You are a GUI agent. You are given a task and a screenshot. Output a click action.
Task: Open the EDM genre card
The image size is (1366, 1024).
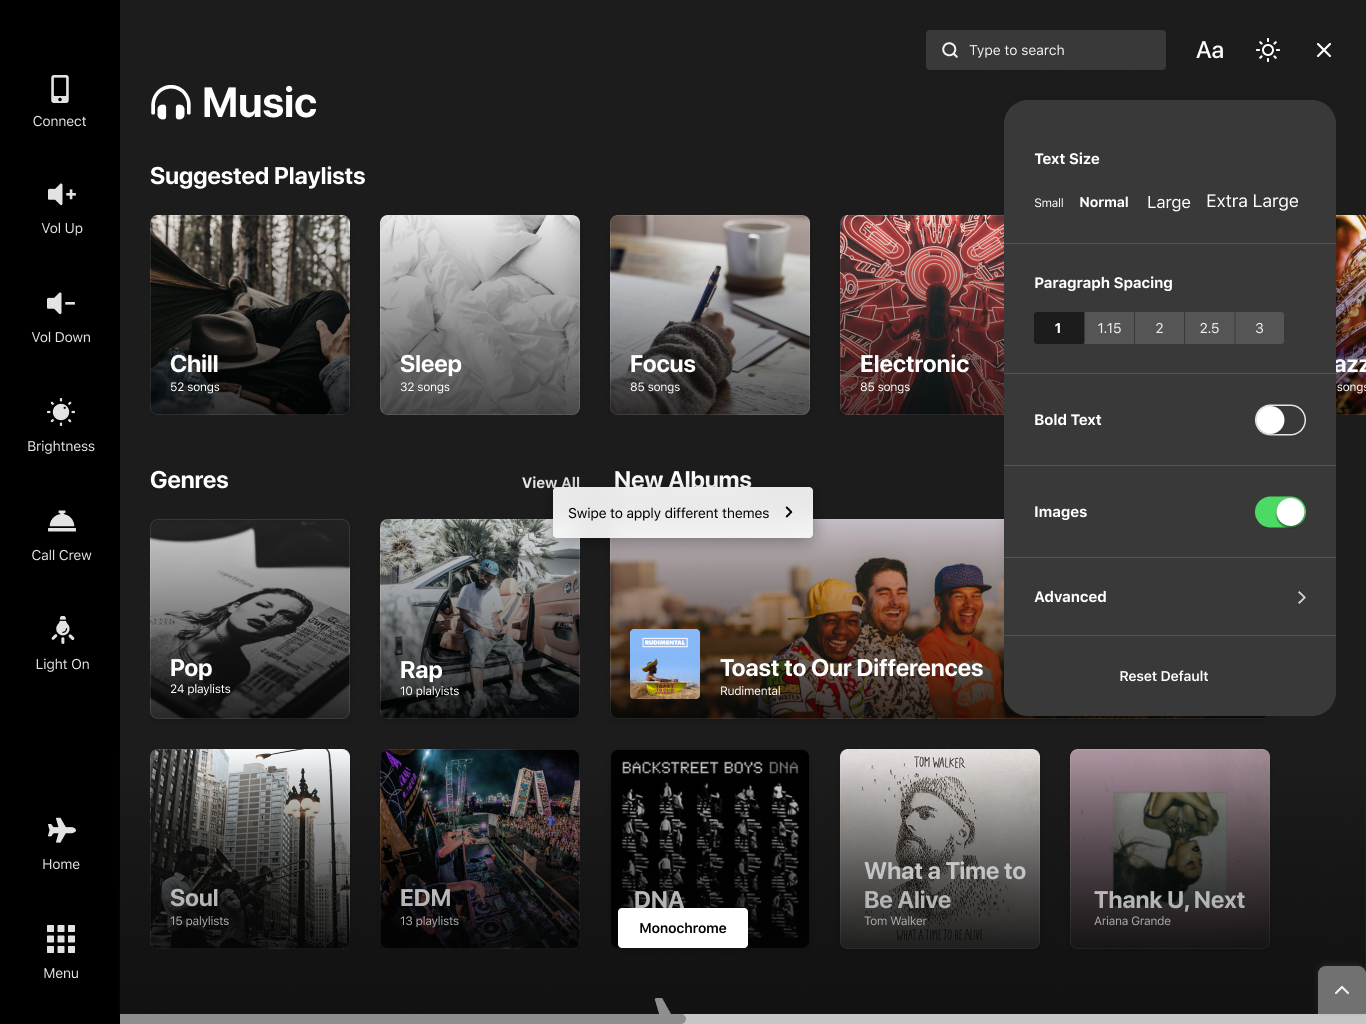480,849
